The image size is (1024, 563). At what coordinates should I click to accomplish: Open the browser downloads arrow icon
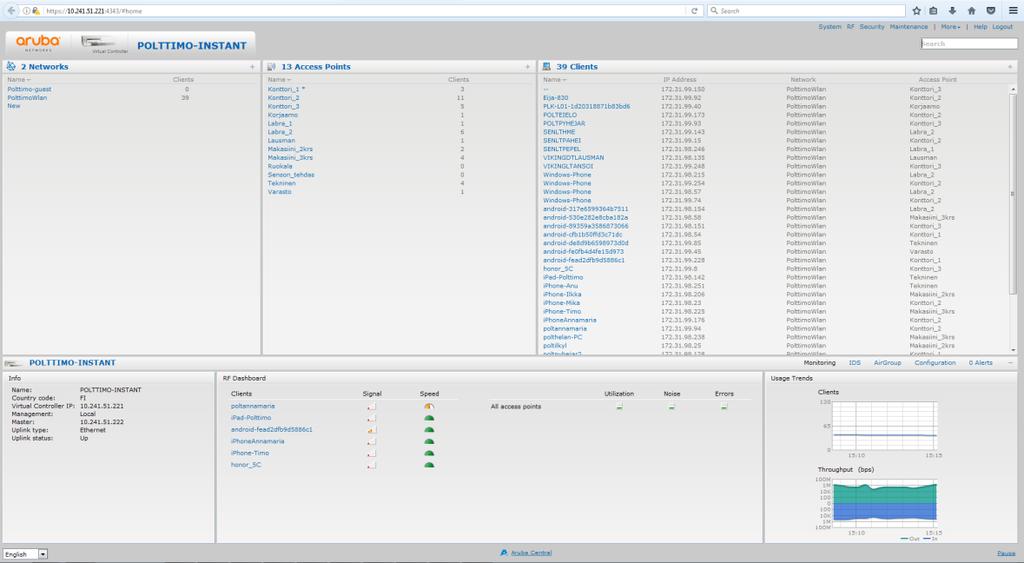(952, 10)
